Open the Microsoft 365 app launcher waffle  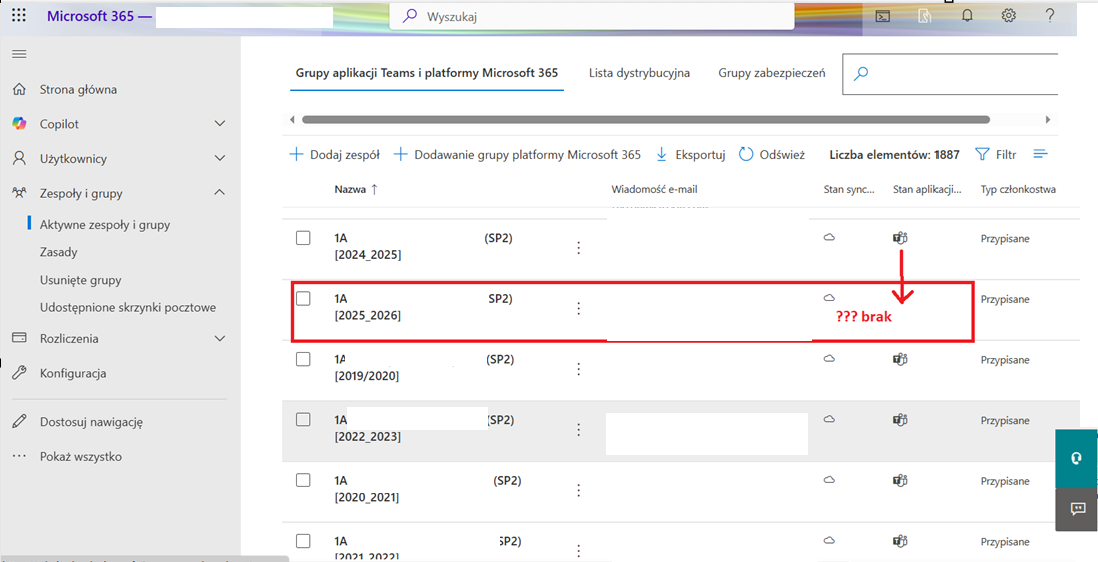tap(20, 15)
